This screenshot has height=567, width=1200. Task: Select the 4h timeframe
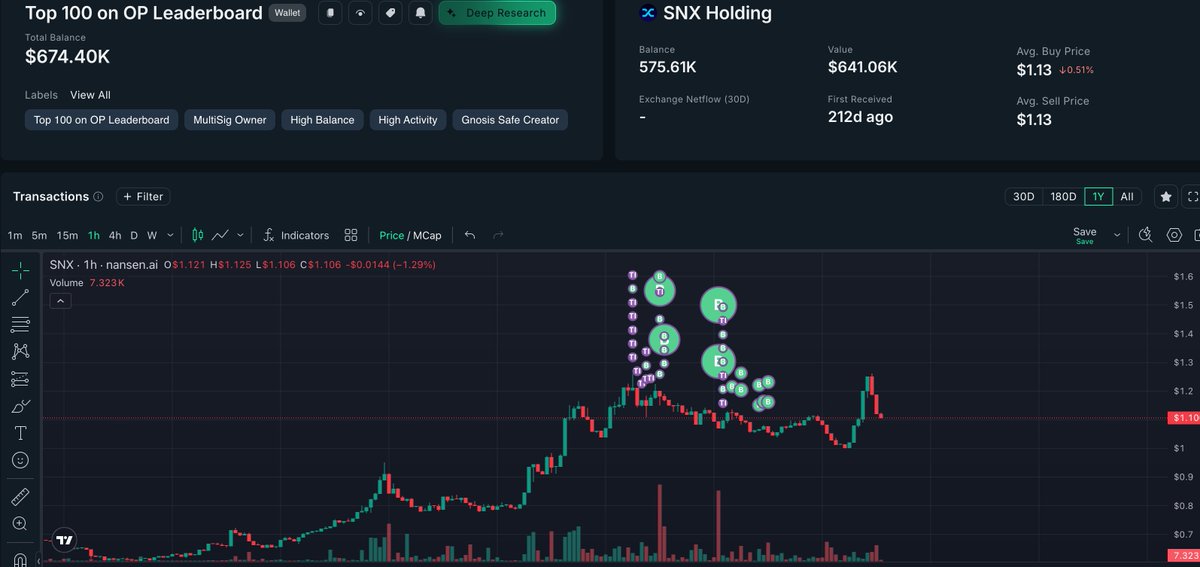[115, 235]
